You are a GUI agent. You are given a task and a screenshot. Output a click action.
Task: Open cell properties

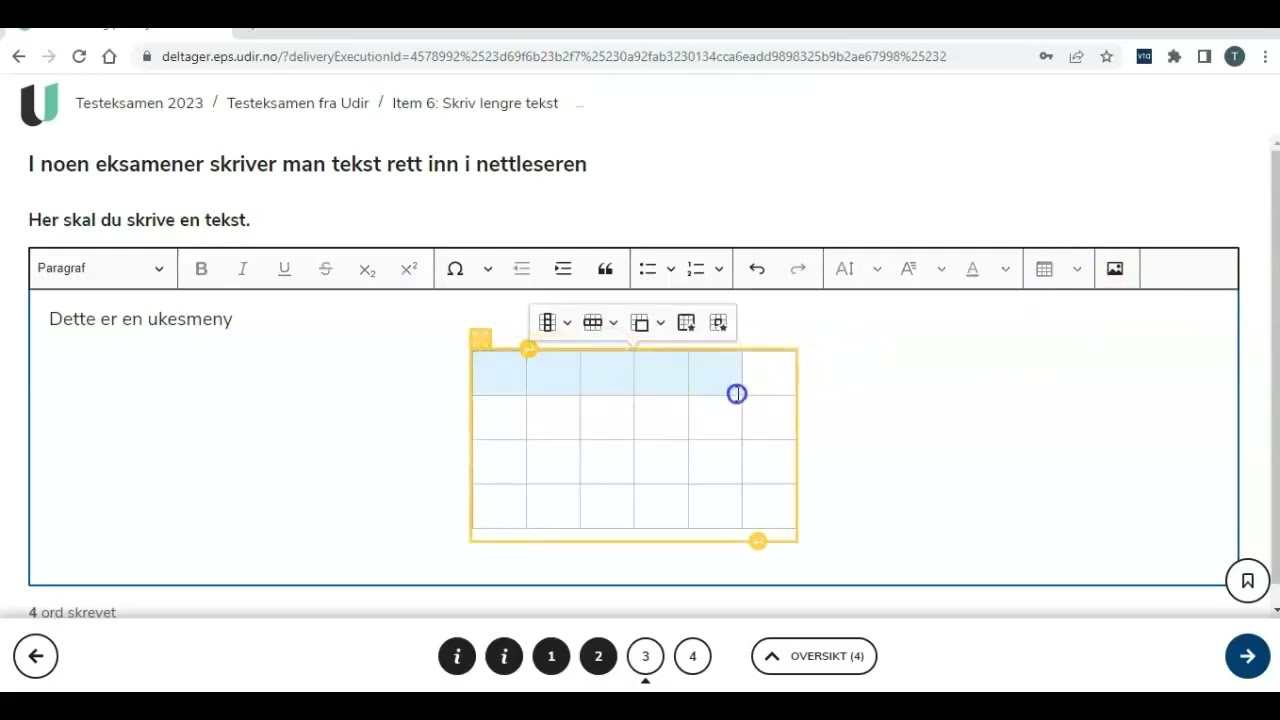pos(718,323)
